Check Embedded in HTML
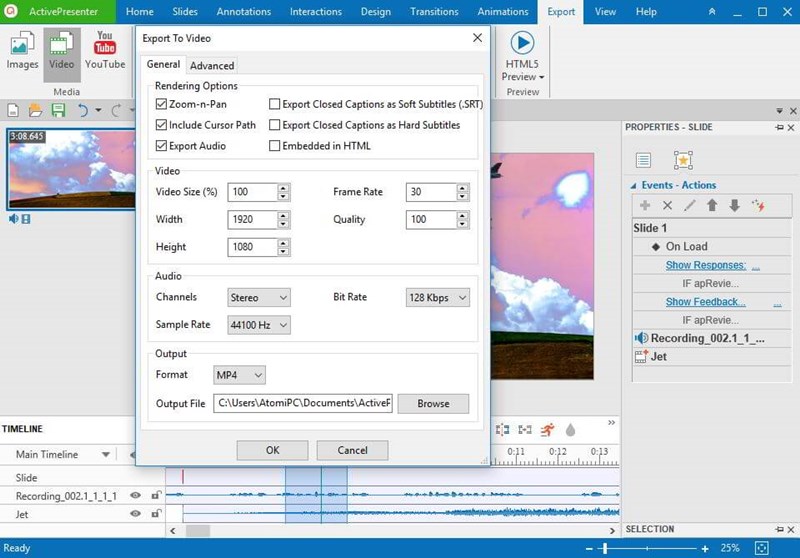 click(274, 146)
